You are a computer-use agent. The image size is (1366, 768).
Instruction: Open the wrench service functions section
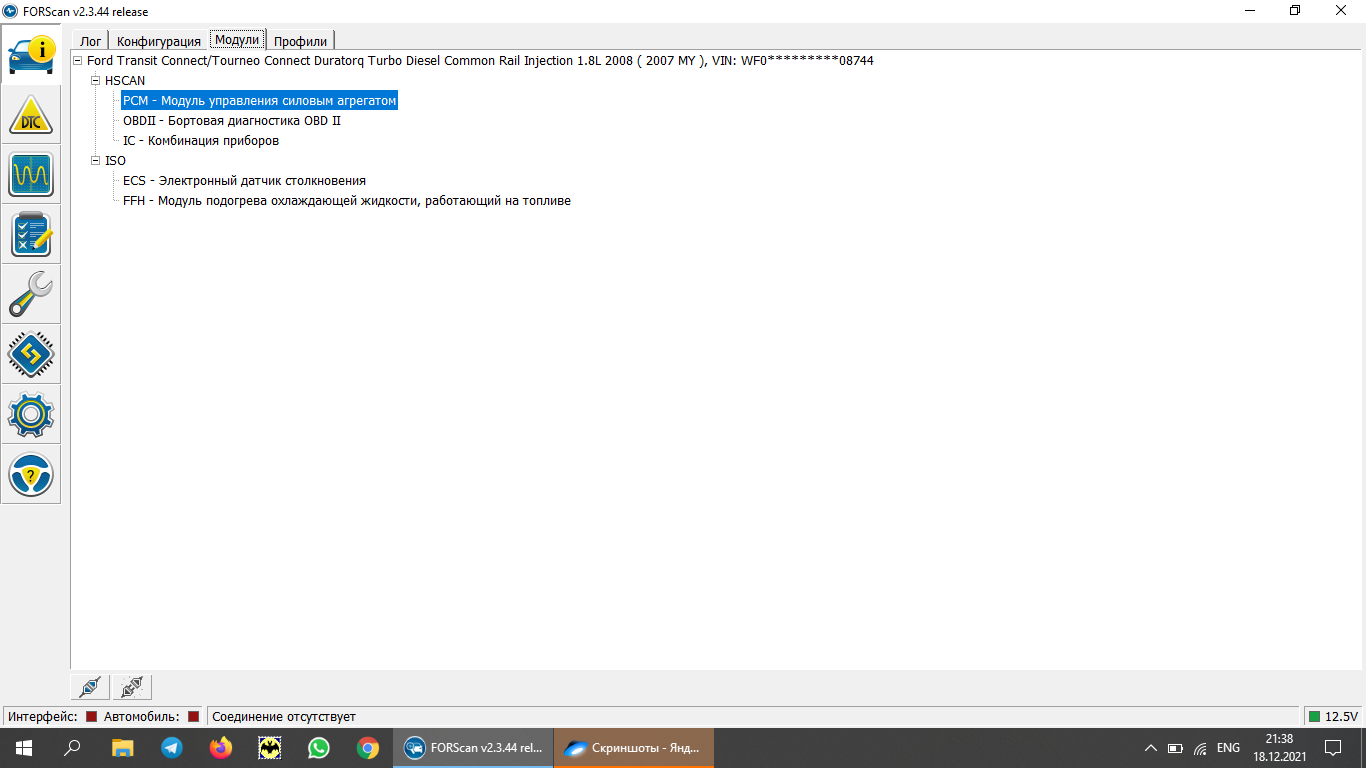click(x=31, y=295)
